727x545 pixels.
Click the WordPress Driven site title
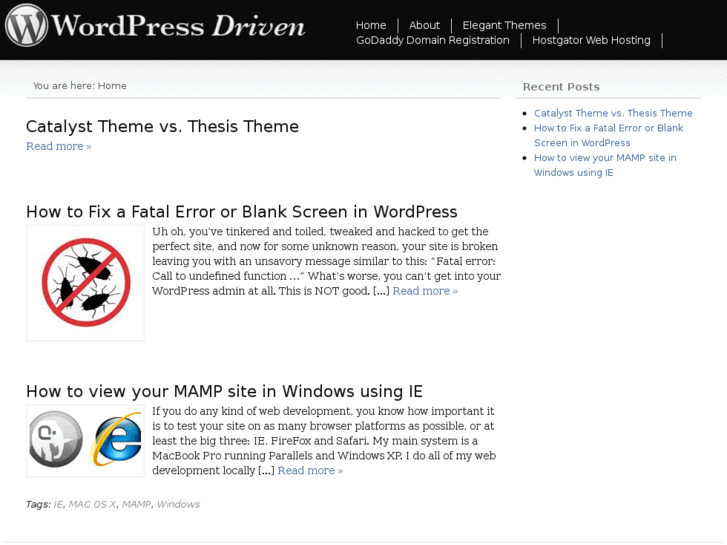(x=178, y=26)
